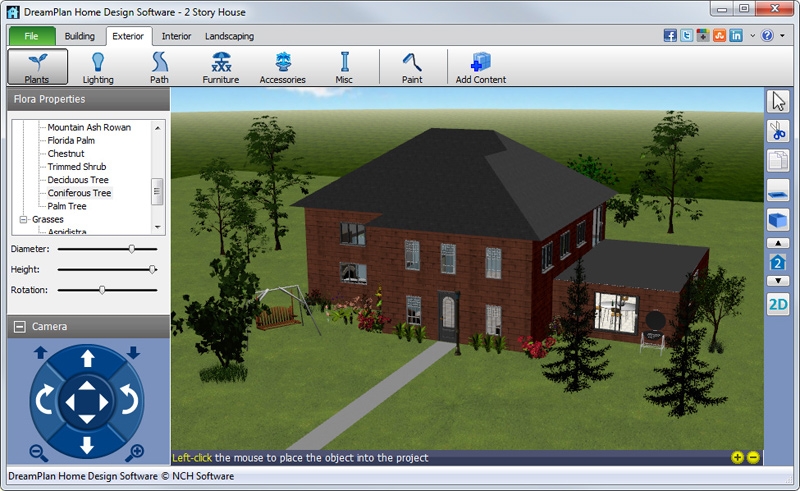Select Florida Palm plant
The width and height of the screenshot is (800, 491).
point(71,140)
